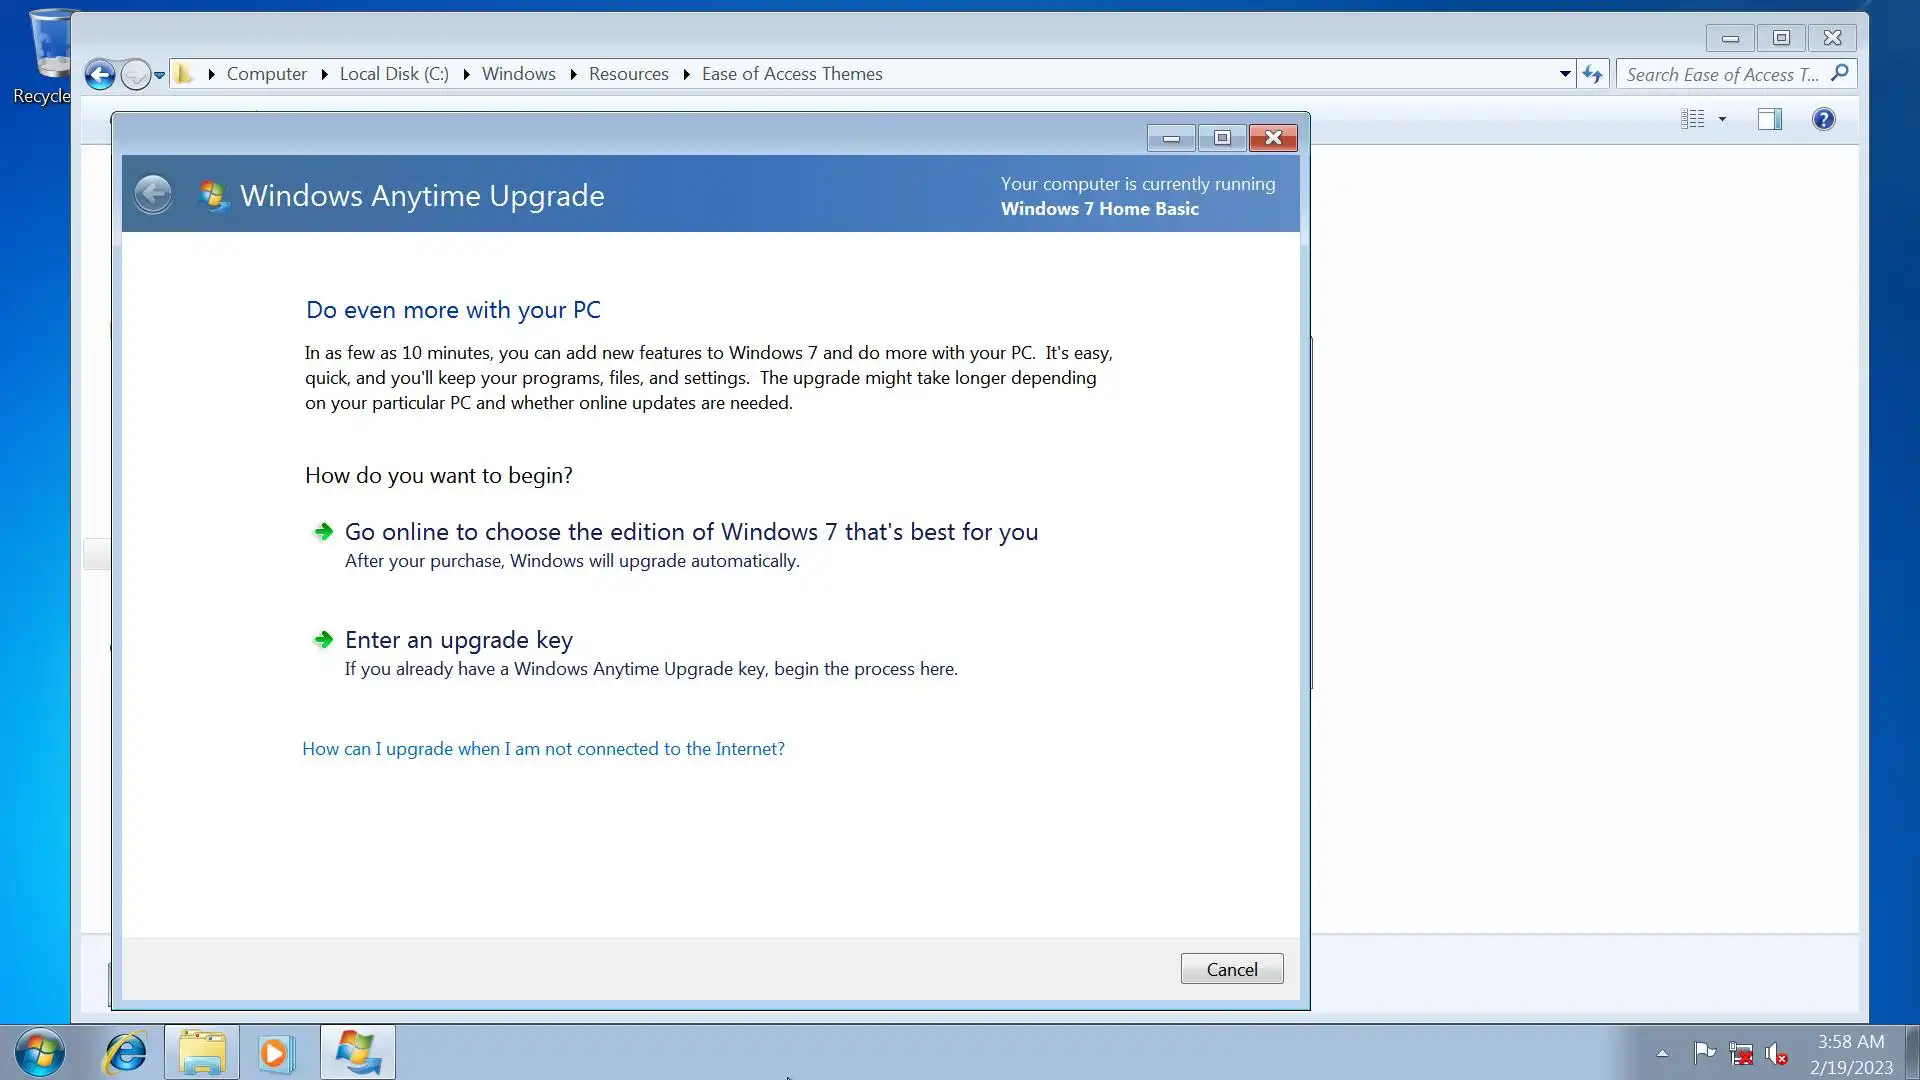
Task: Click the back arrow in Anytime Upgrade header
Action: tap(153, 194)
